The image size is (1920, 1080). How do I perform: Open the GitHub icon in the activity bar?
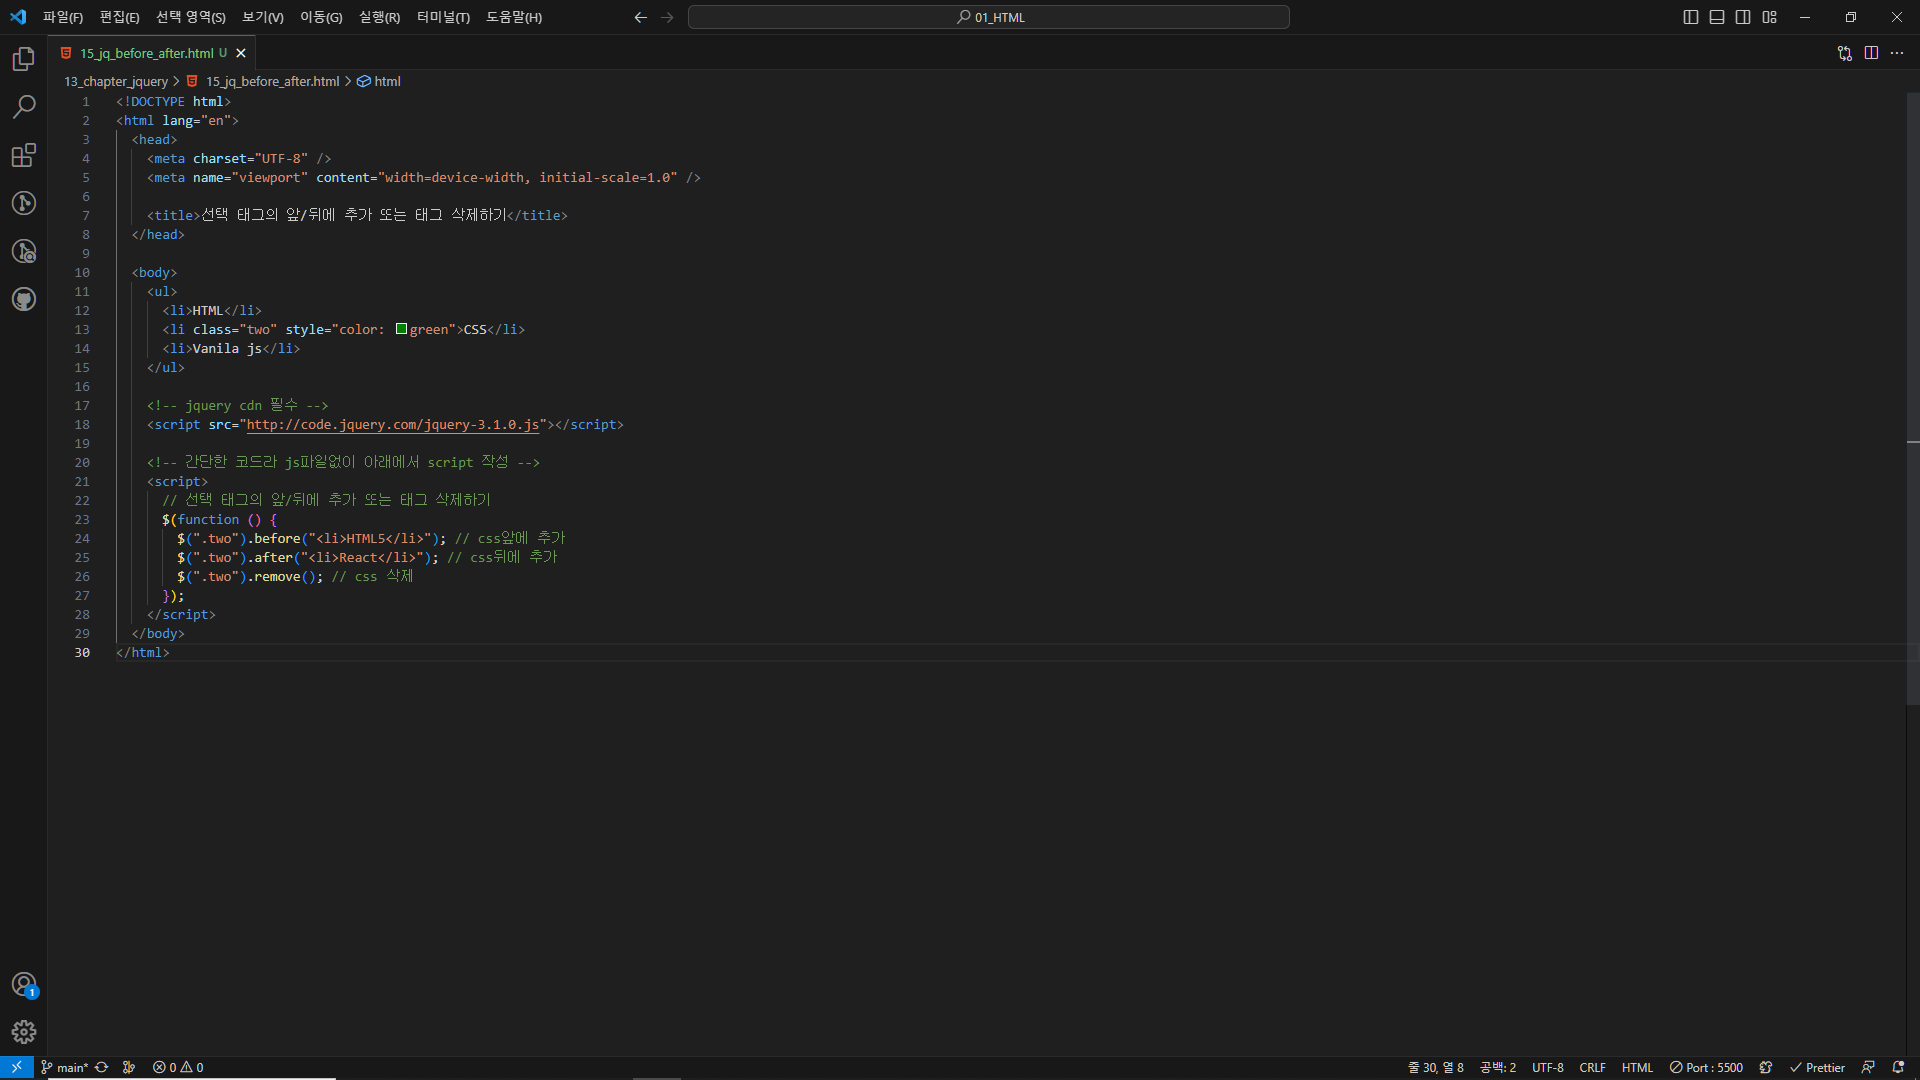click(24, 299)
